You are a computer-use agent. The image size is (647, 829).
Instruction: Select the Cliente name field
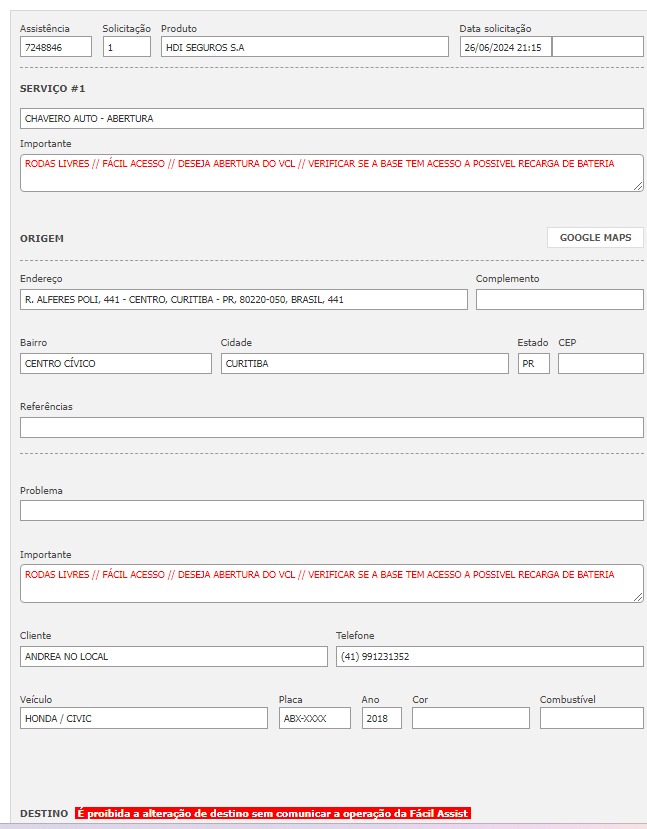pos(174,656)
